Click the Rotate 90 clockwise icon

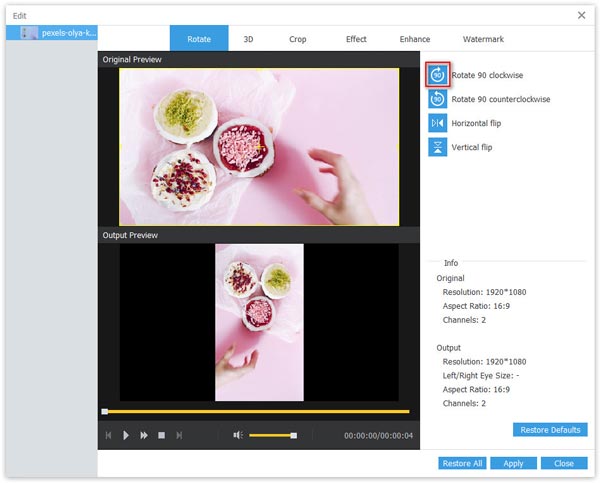438,75
